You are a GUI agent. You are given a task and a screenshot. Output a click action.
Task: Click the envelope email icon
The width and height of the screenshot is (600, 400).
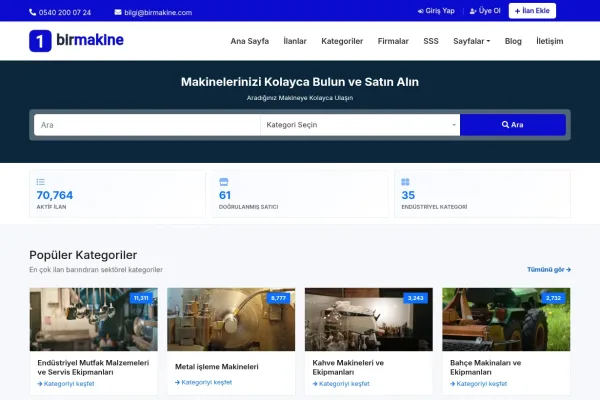[x=118, y=12]
